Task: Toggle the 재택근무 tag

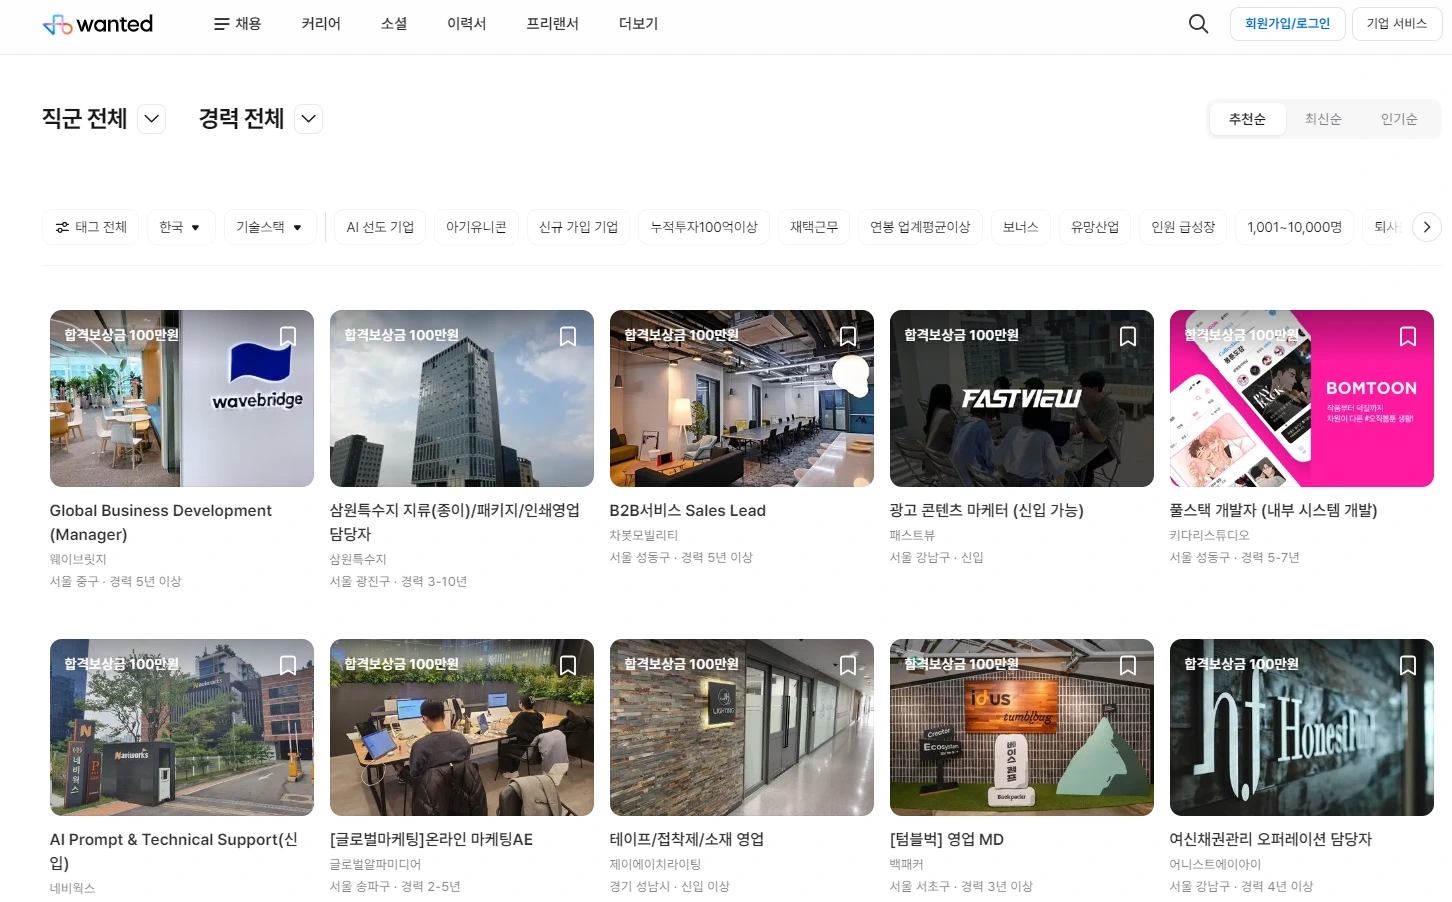Action: 814,227
